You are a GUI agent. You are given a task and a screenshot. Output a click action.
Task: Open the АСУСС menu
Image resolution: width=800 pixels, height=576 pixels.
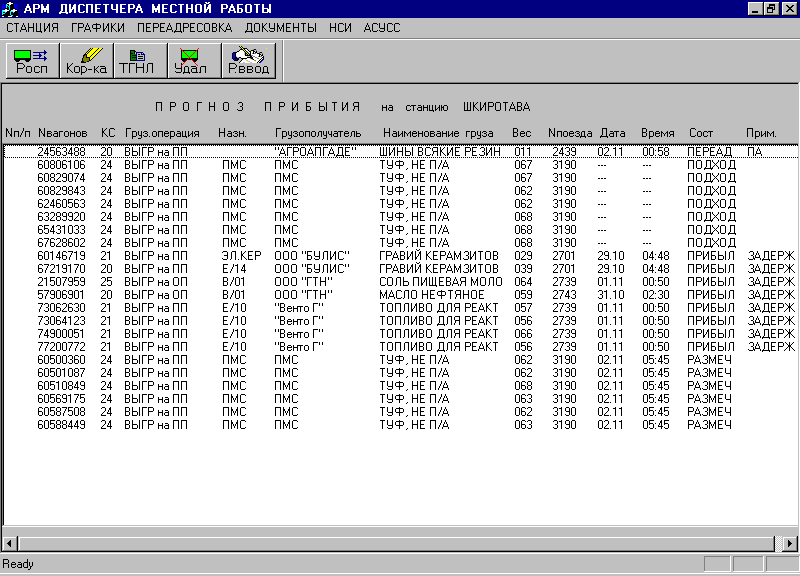pyautogui.click(x=382, y=28)
